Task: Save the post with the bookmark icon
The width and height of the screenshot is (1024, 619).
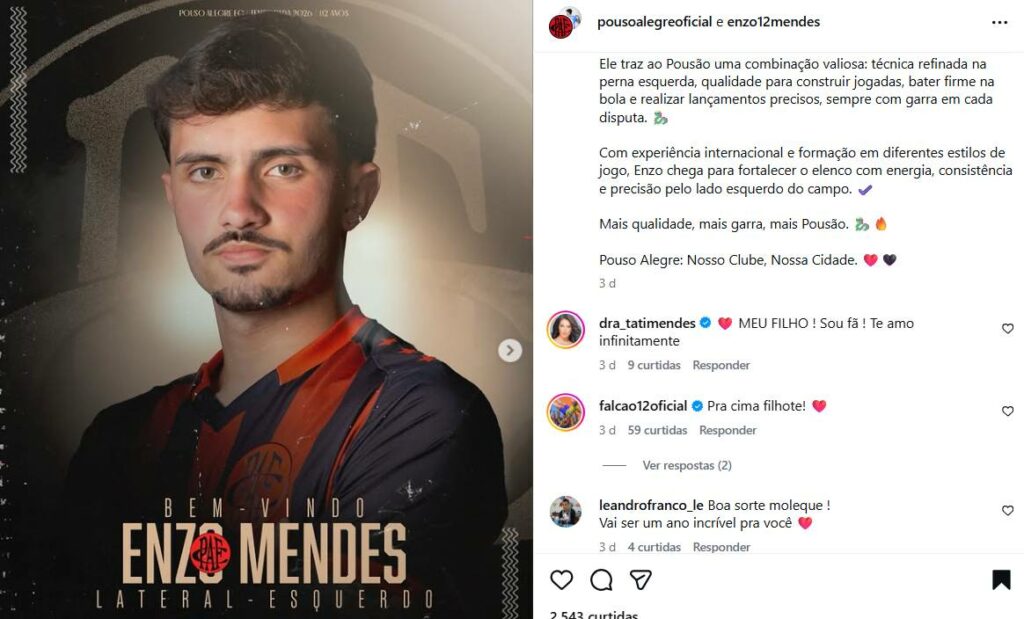Action: (x=1000, y=580)
